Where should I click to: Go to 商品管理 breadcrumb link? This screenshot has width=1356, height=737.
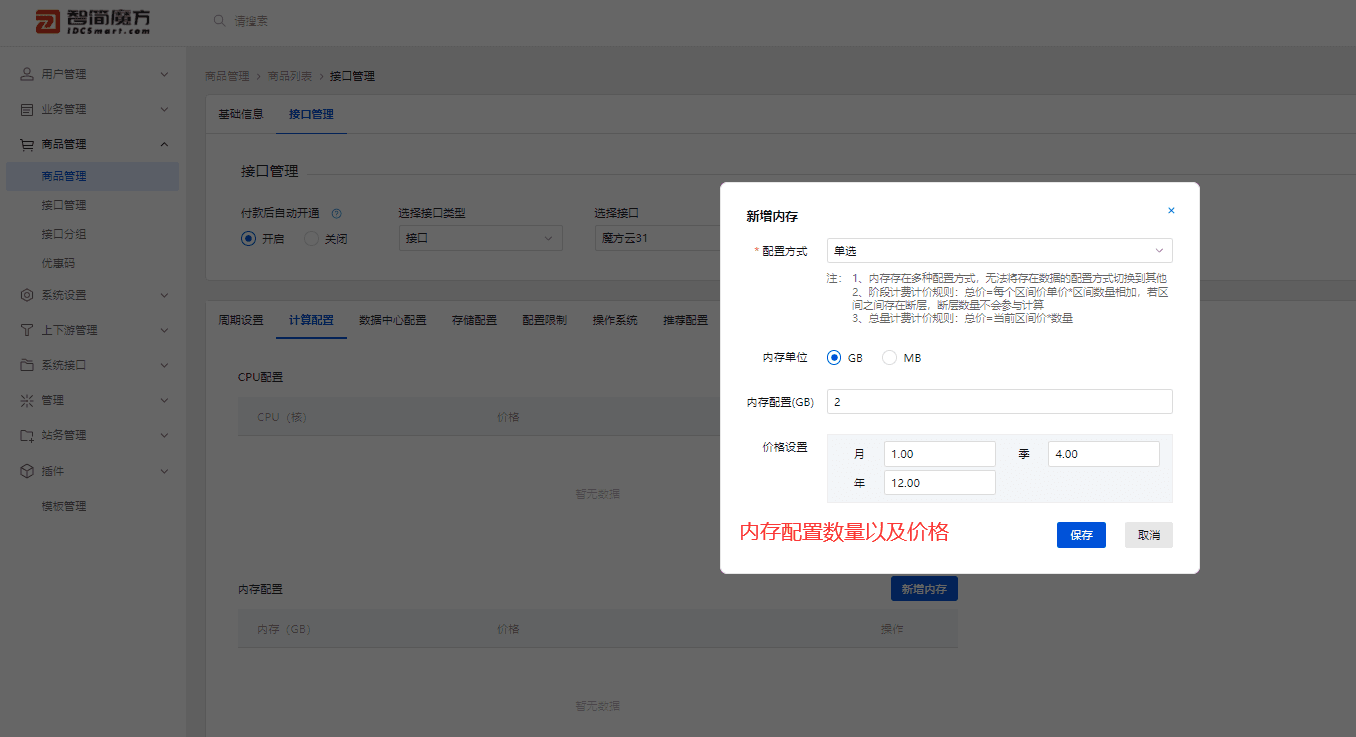click(227, 76)
